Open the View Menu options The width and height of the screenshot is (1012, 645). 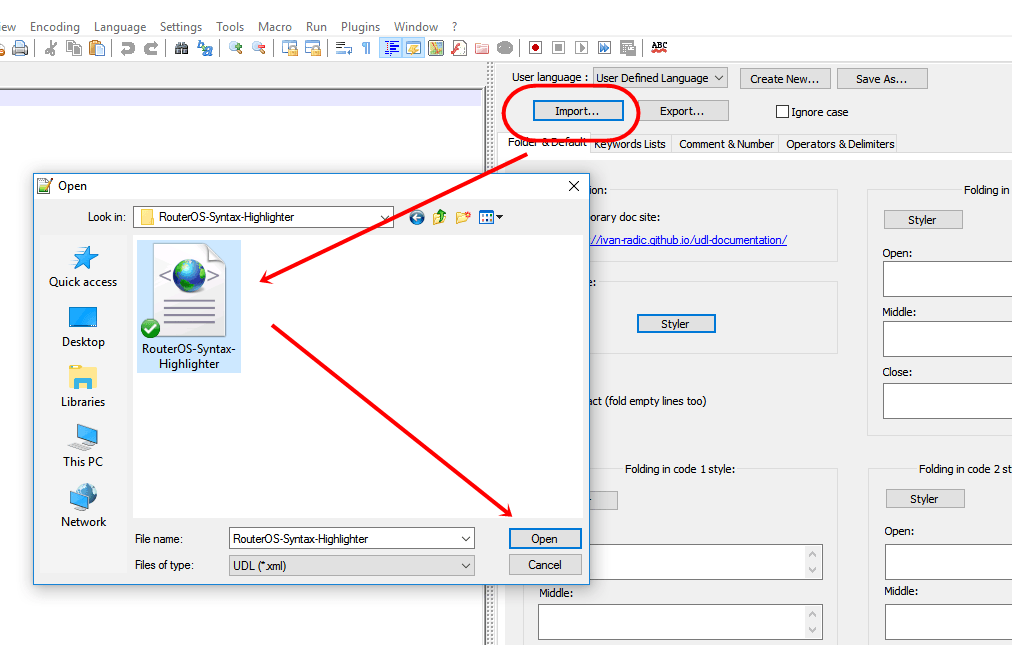point(491,218)
